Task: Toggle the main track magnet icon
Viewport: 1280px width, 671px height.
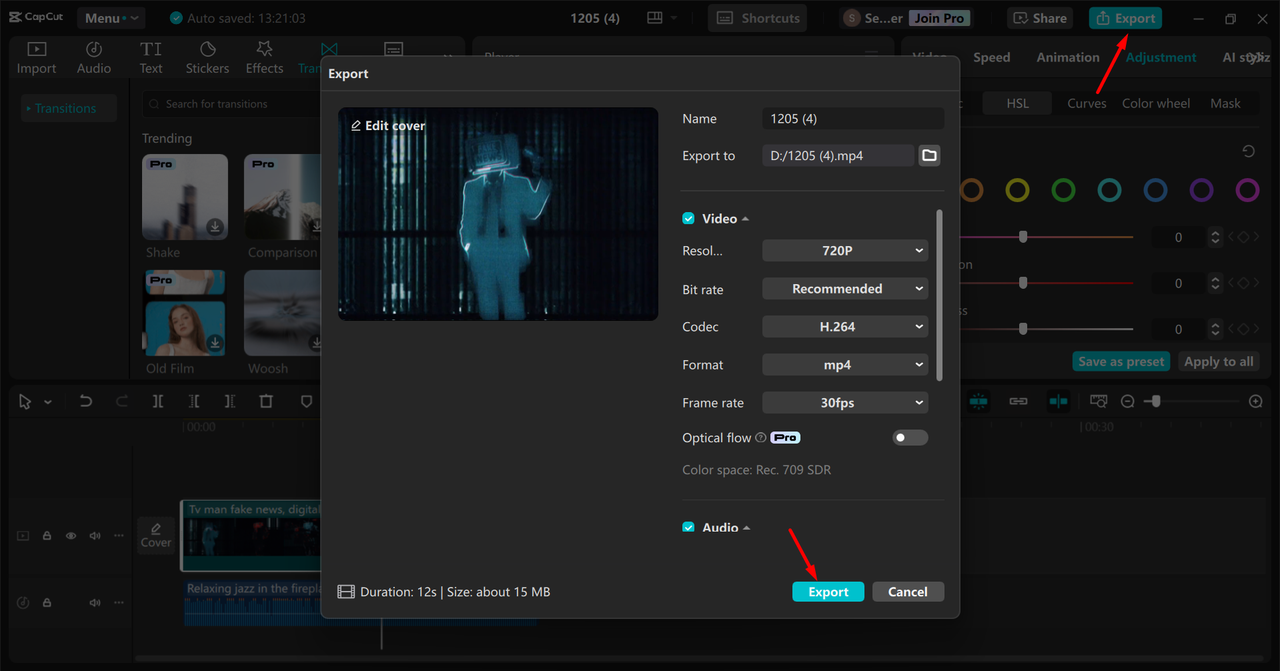Action: [x=978, y=401]
